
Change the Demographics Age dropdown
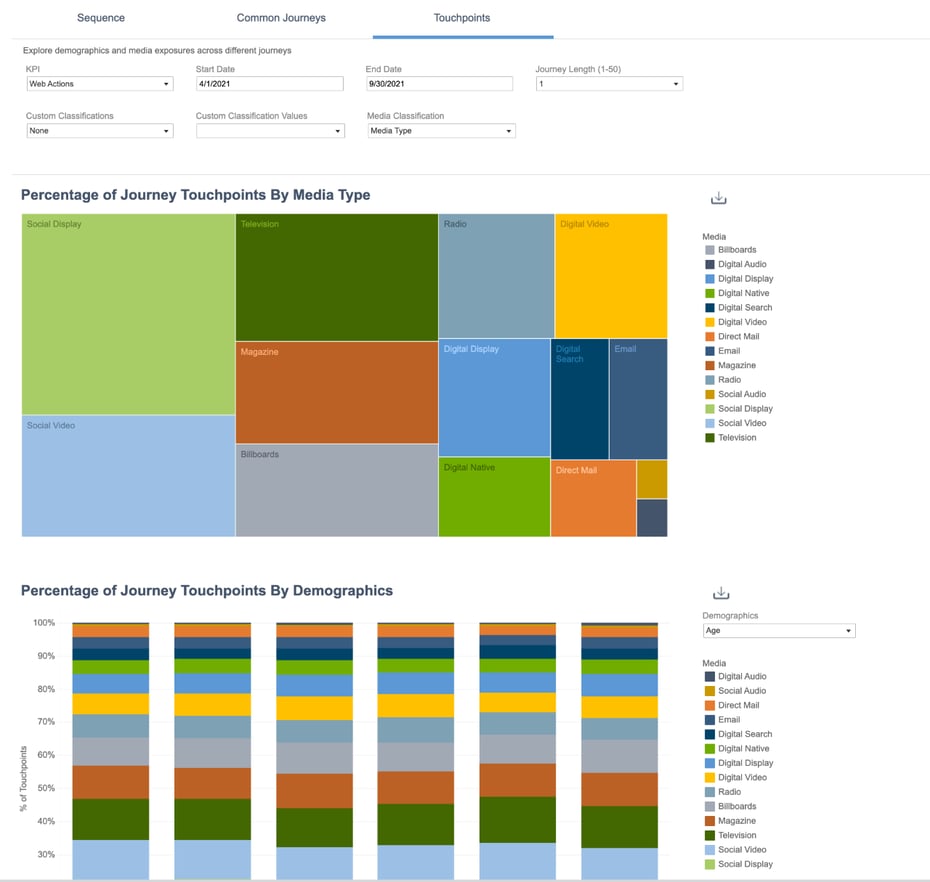(779, 631)
